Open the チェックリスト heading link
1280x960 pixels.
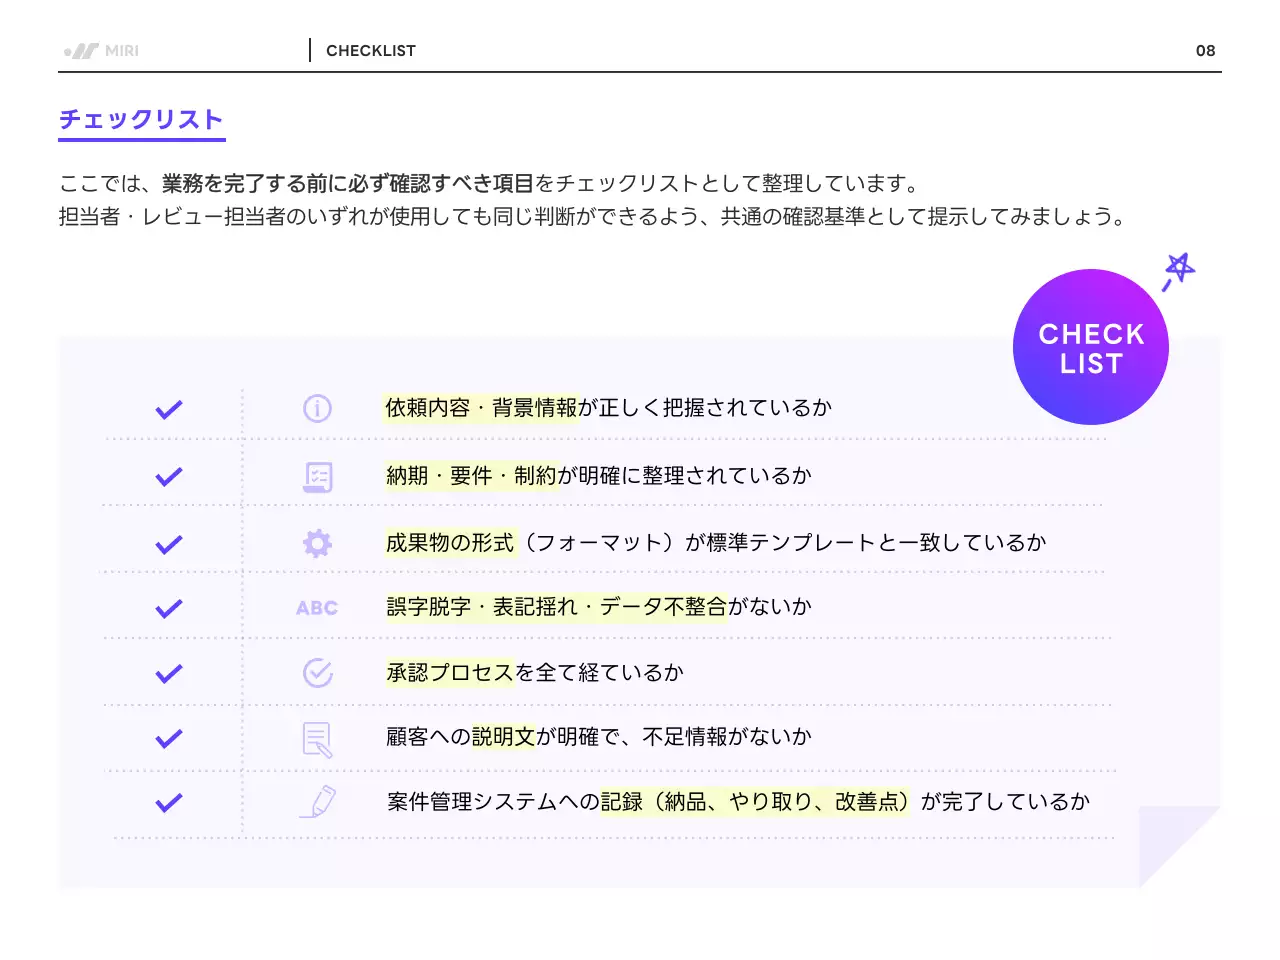click(x=141, y=118)
